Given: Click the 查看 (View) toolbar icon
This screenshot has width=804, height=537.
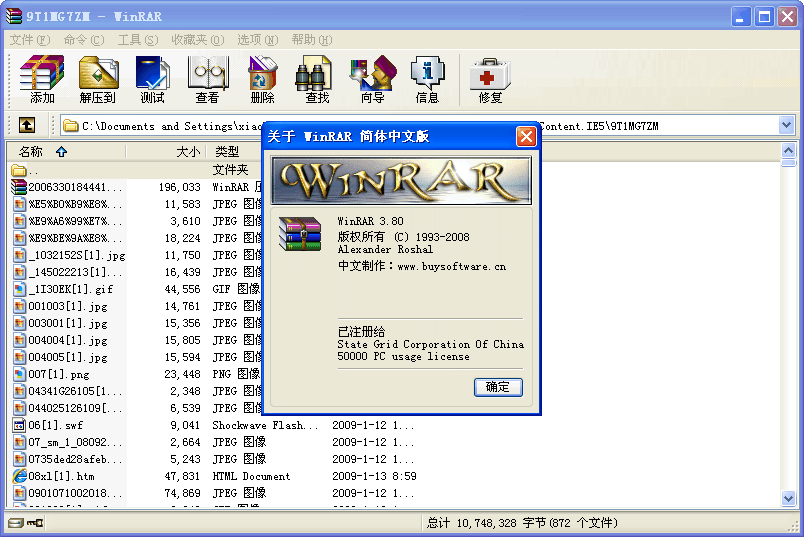Looking at the screenshot, I should tap(207, 79).
